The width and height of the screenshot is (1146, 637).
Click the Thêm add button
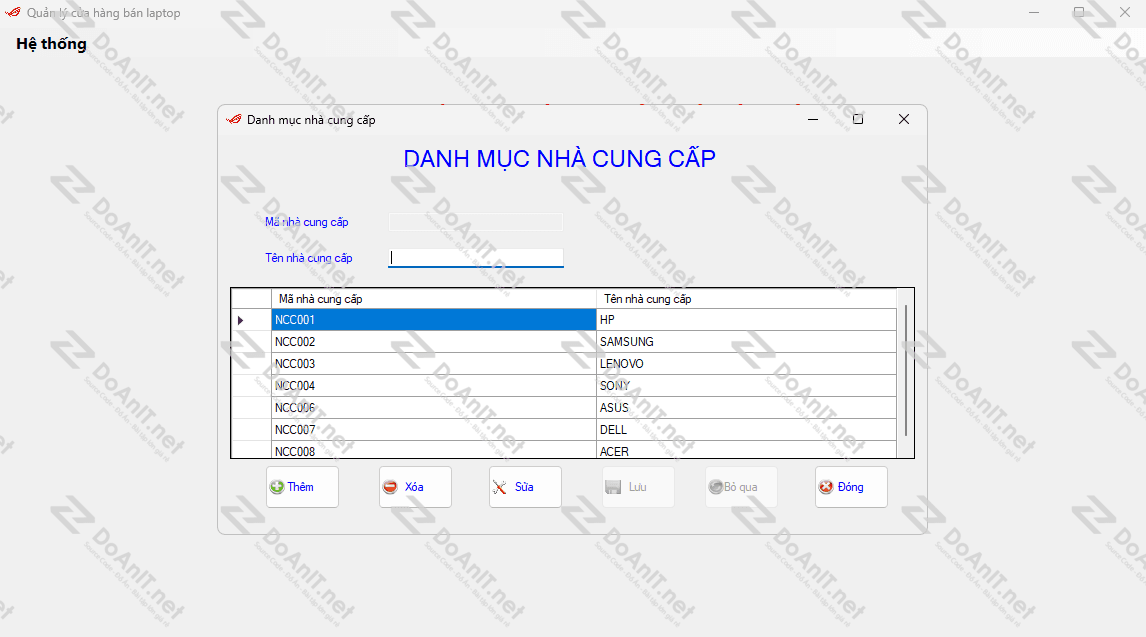click(302, 487)
